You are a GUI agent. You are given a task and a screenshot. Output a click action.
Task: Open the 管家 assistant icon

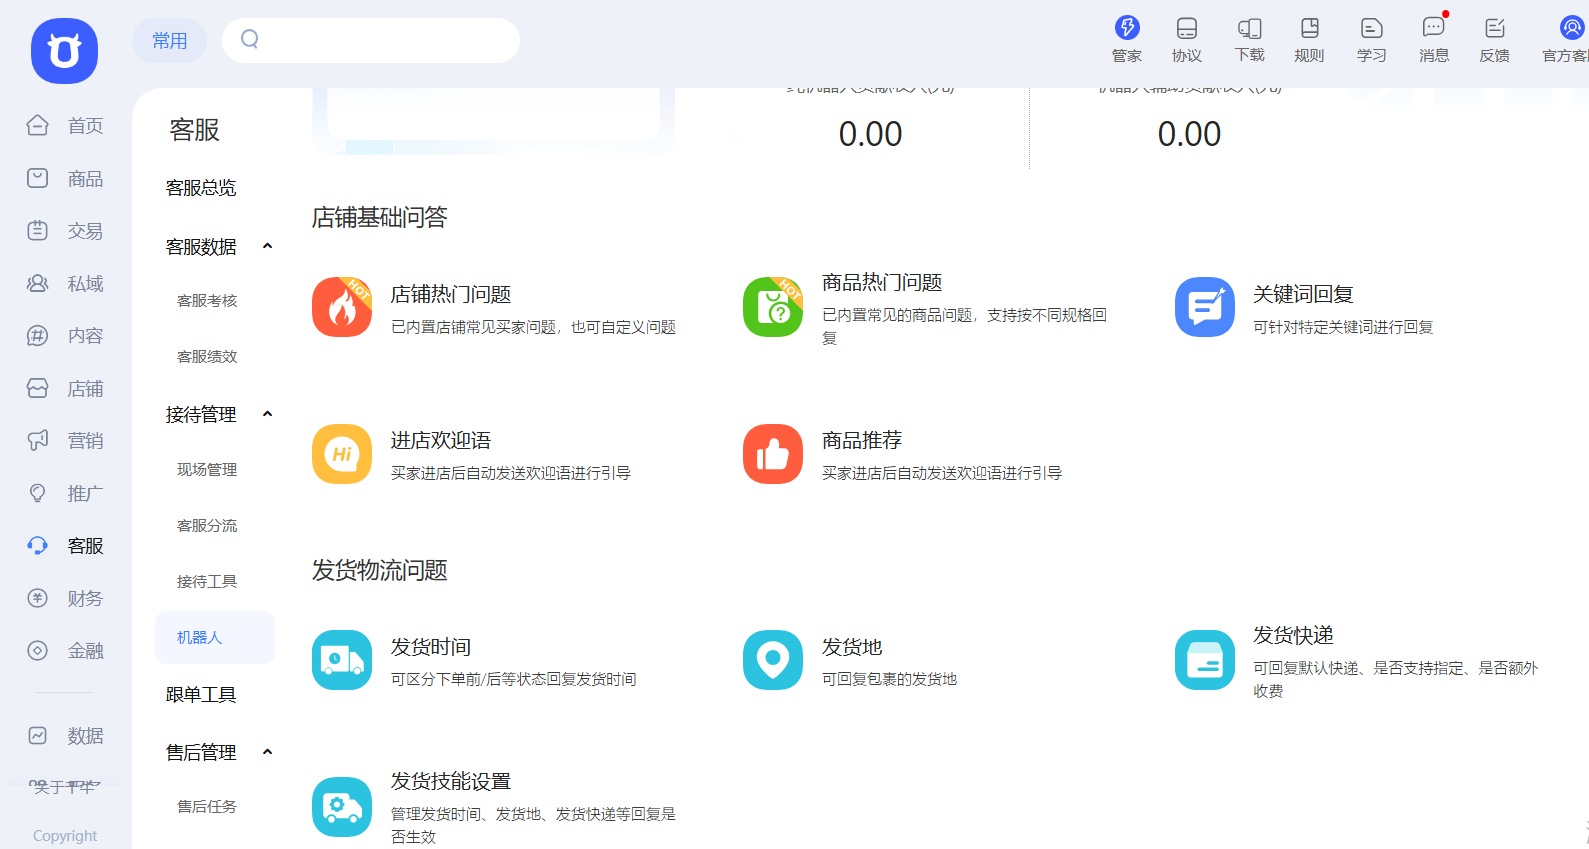[1127, 27]
